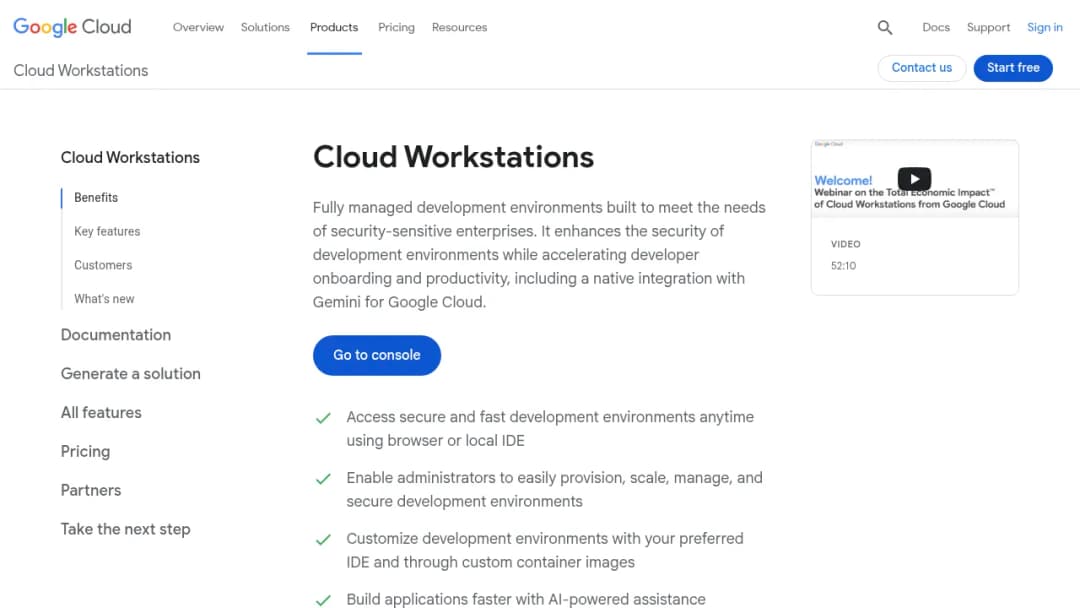The height and width of the screenshot is (608, 1080).
Task: Click the VIDEO label on the card
Action: [845, 244]
